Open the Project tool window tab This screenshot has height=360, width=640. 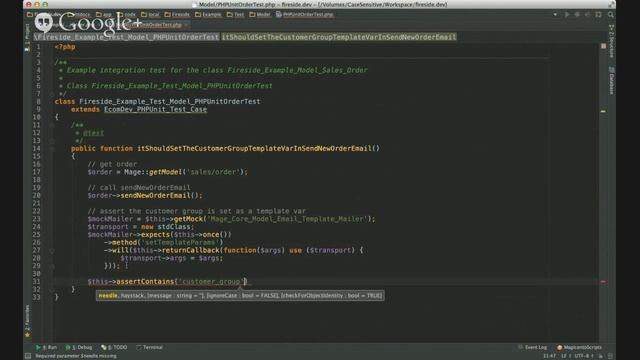tap(27, 37)
